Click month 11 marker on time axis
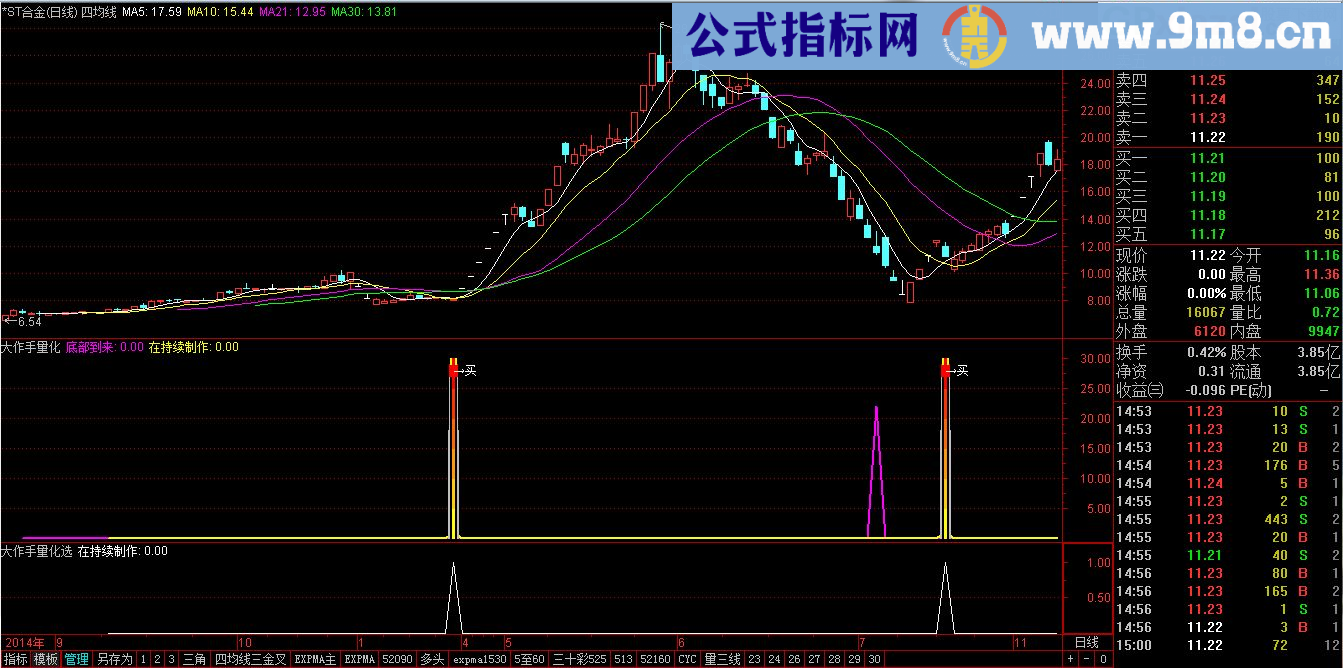Image resolution: width=1343 pixels, height=668 pixels. [1020, 642]
